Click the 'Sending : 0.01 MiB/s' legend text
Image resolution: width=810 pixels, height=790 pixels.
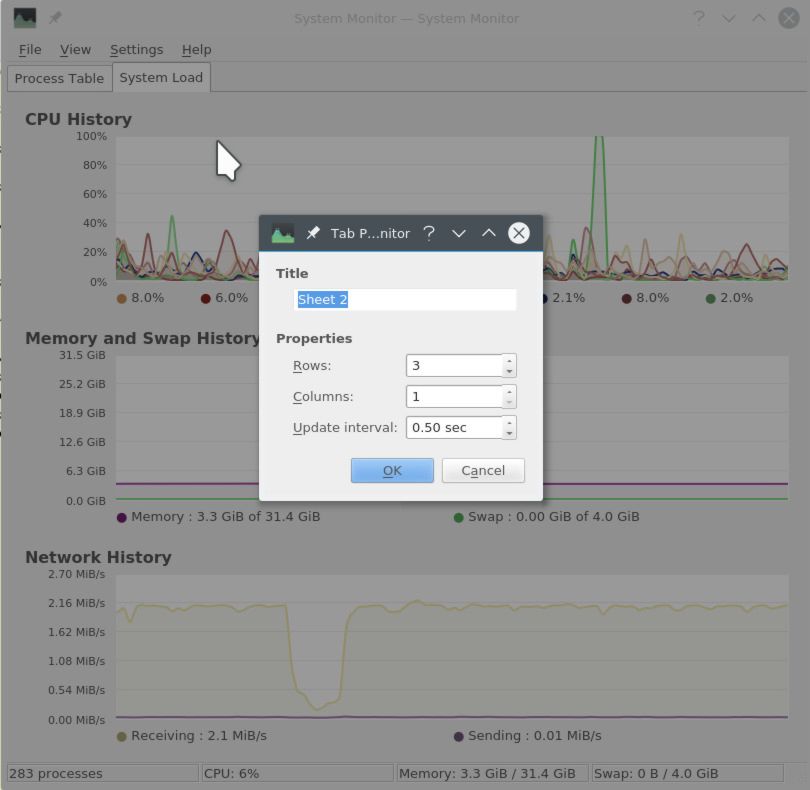click(x=535, y=736)
